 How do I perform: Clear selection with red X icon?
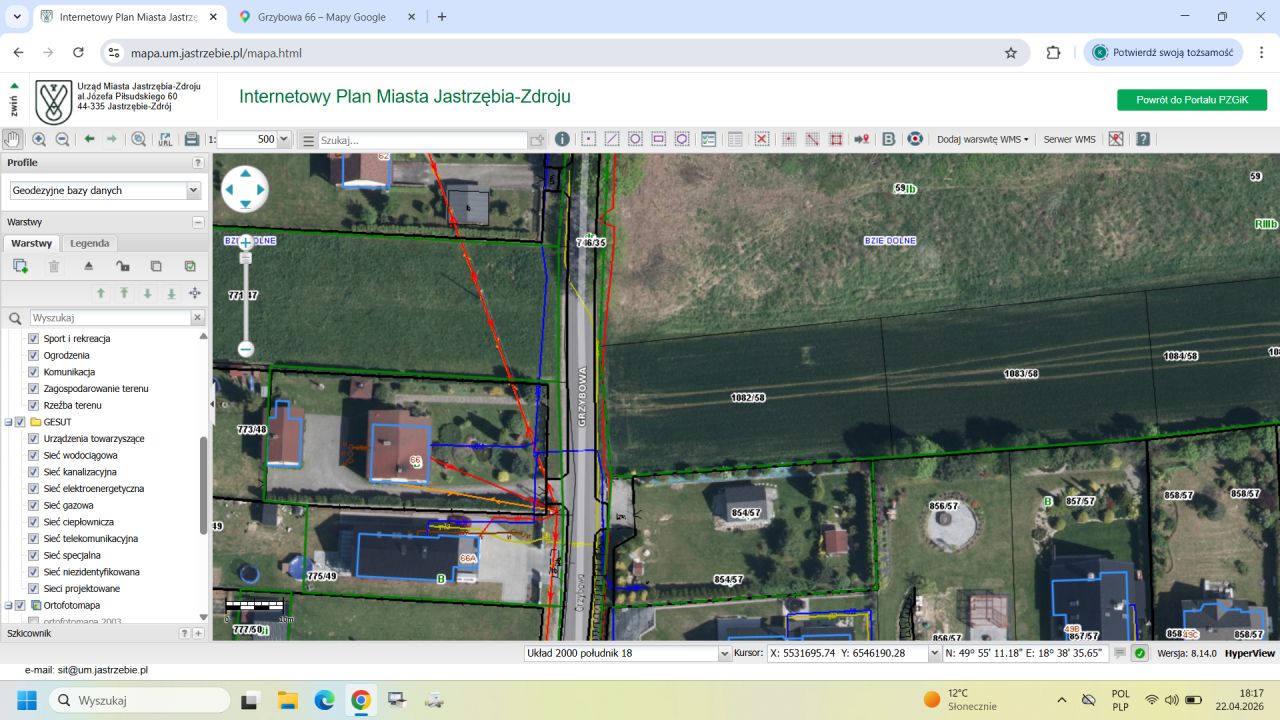761,139
